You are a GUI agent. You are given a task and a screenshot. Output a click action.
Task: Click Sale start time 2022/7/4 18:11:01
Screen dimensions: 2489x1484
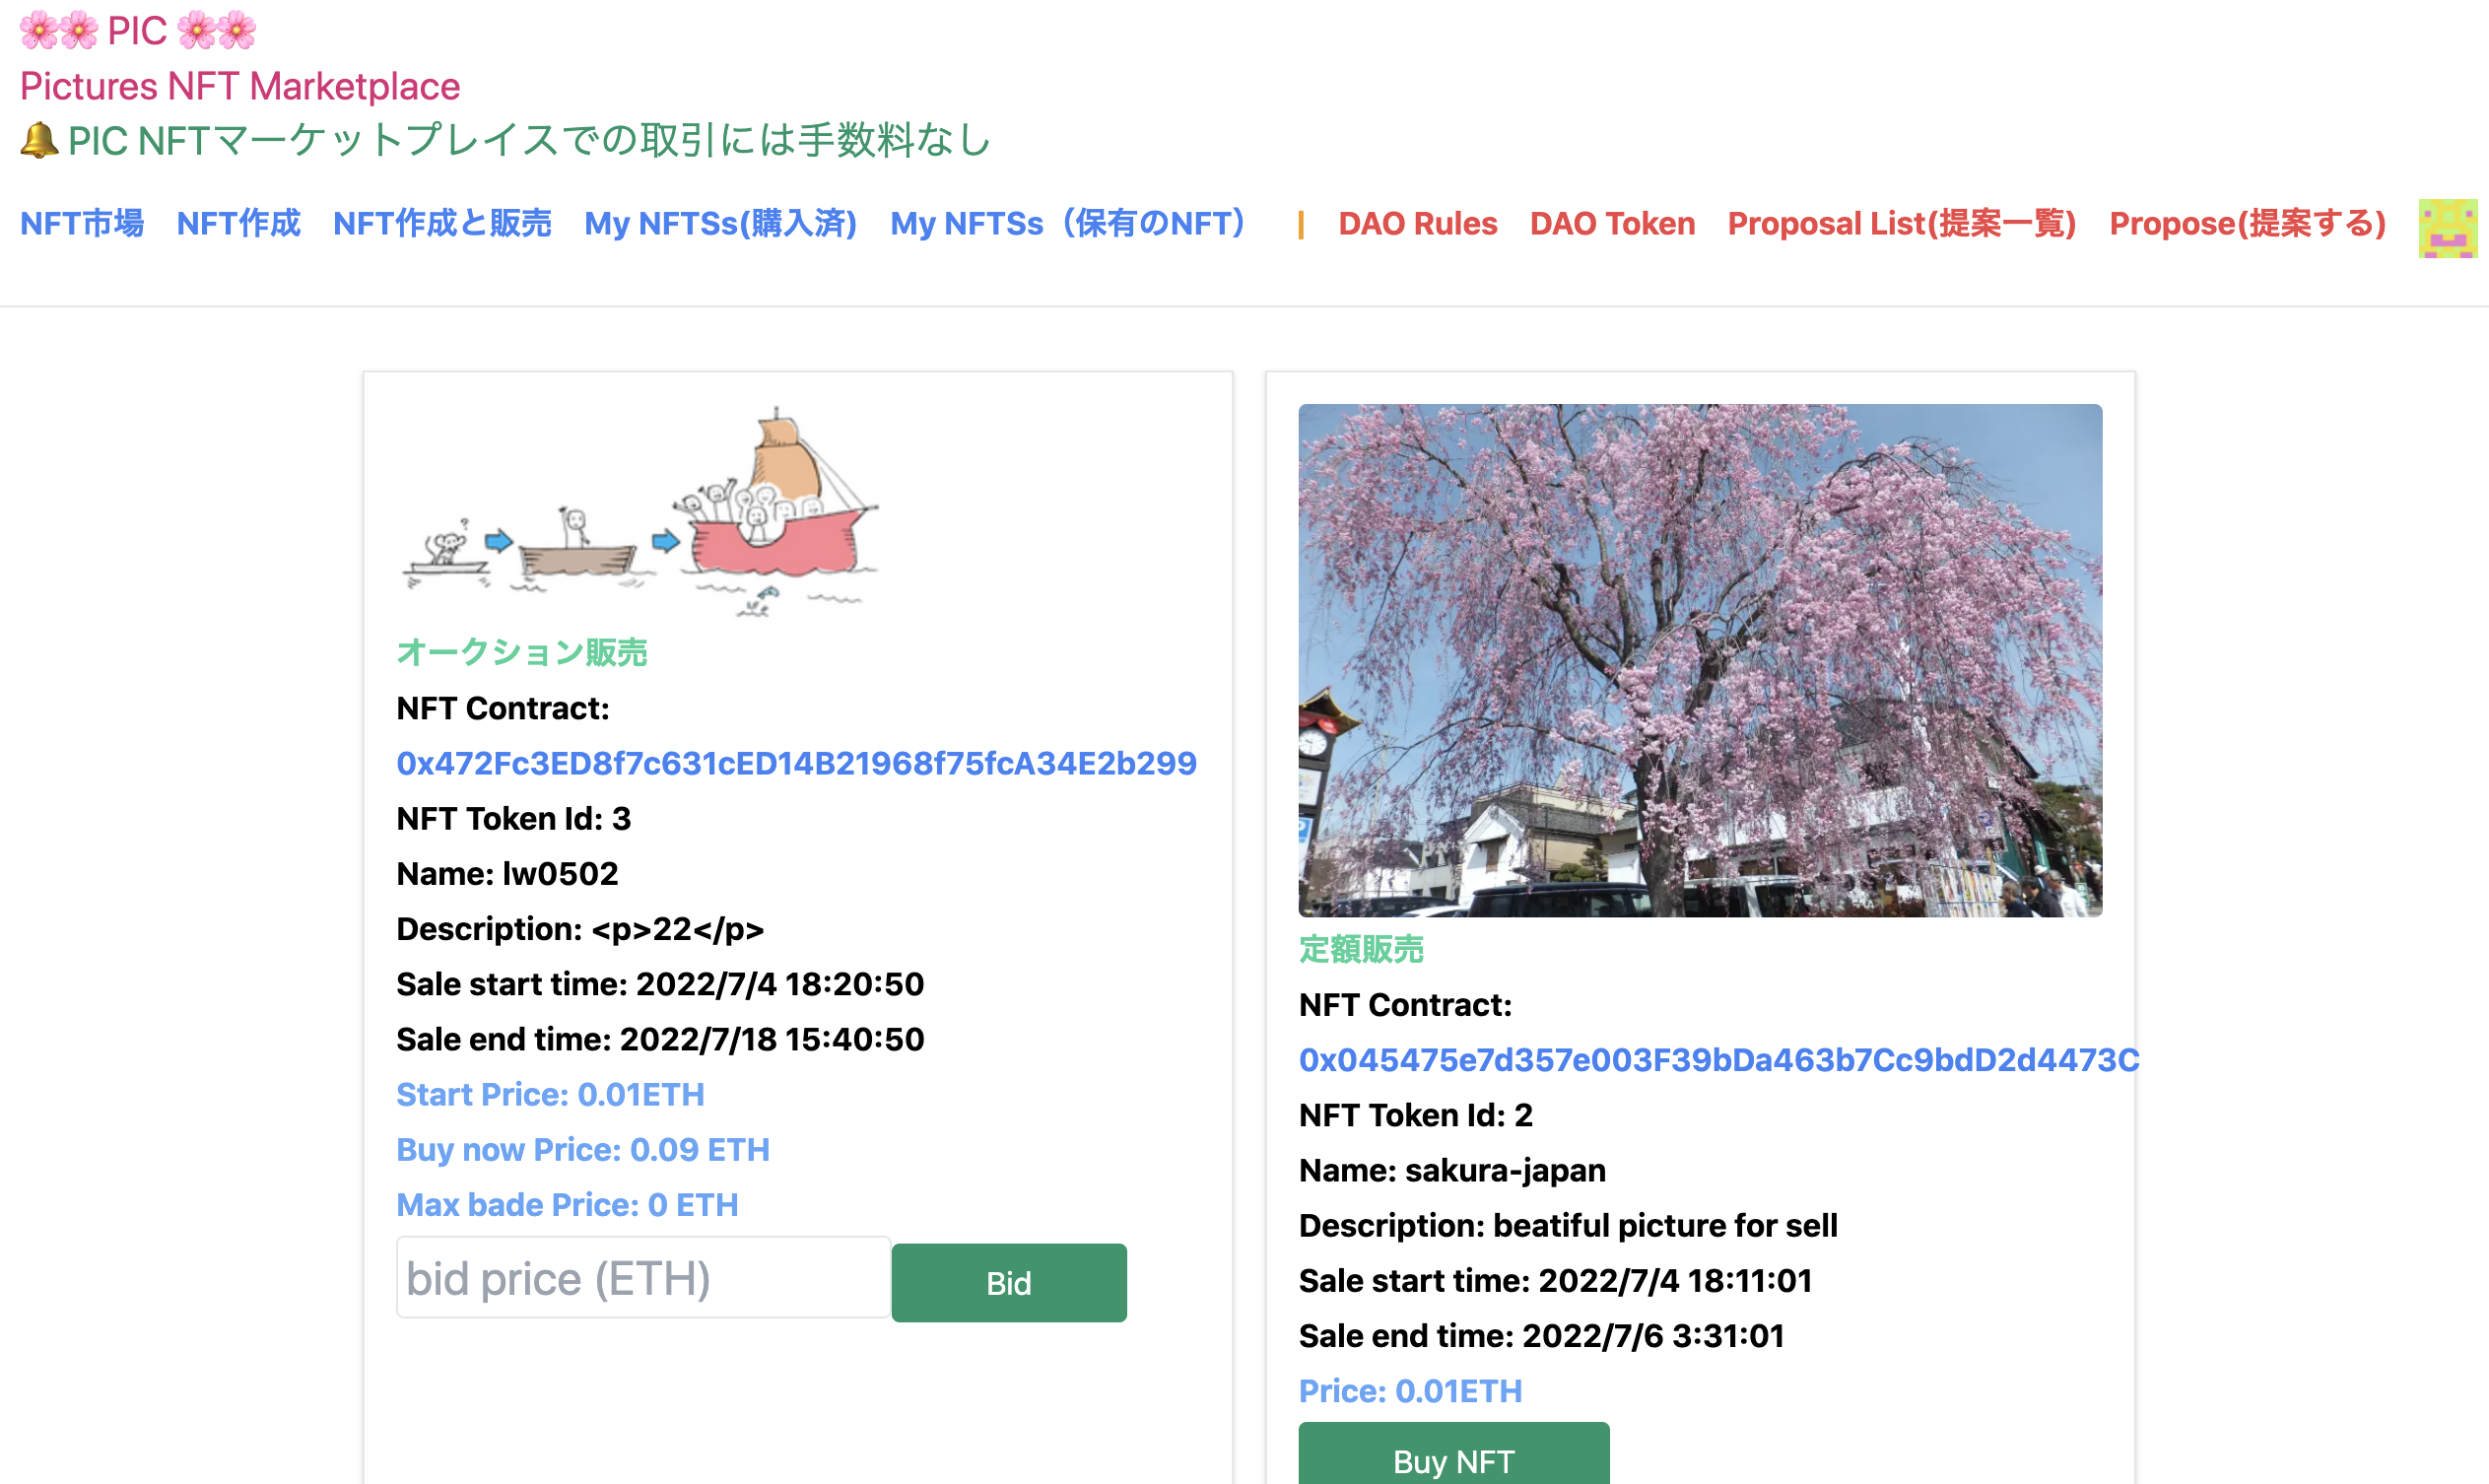(1555, 1280)
